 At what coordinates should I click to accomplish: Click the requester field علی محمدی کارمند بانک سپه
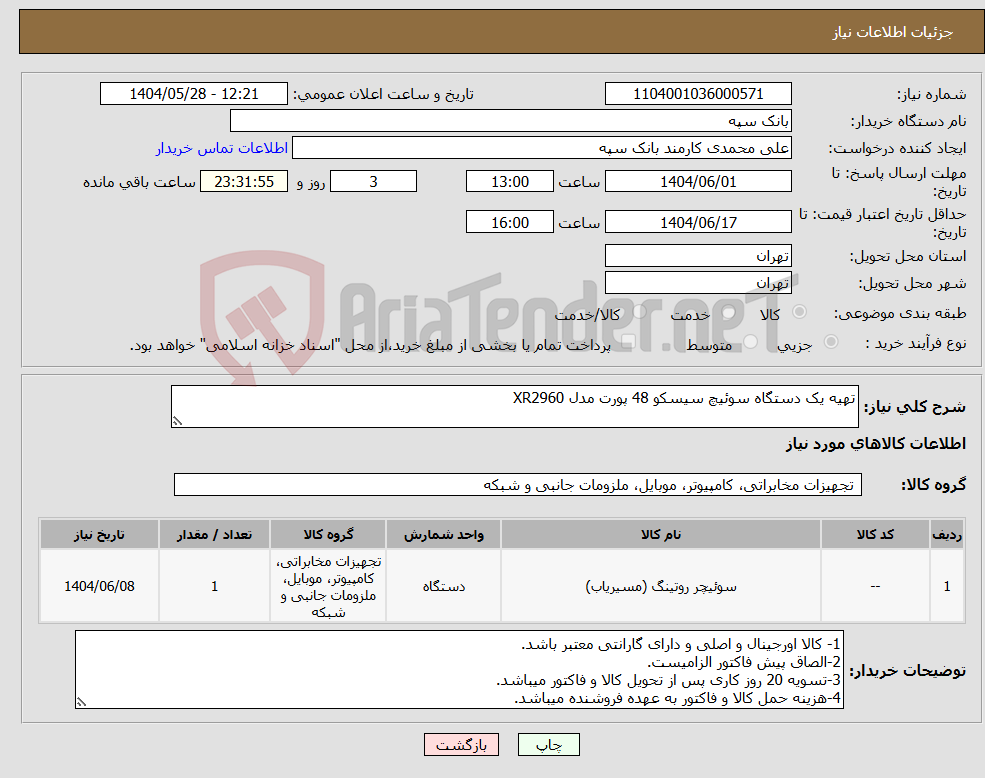point(541,148)
